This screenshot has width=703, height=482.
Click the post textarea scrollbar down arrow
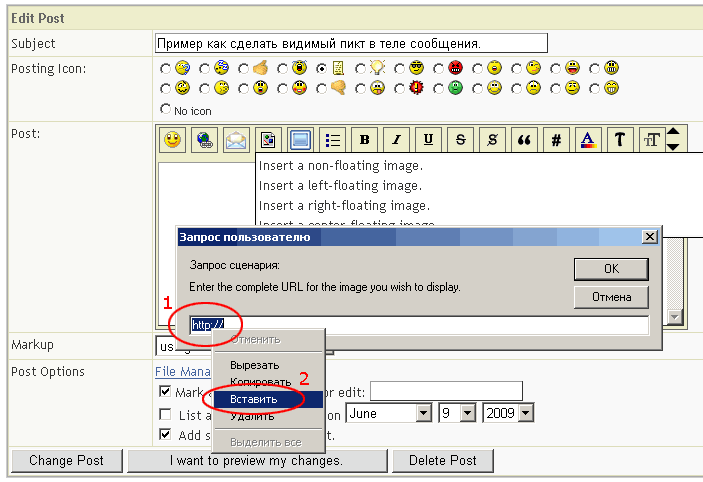675,317
